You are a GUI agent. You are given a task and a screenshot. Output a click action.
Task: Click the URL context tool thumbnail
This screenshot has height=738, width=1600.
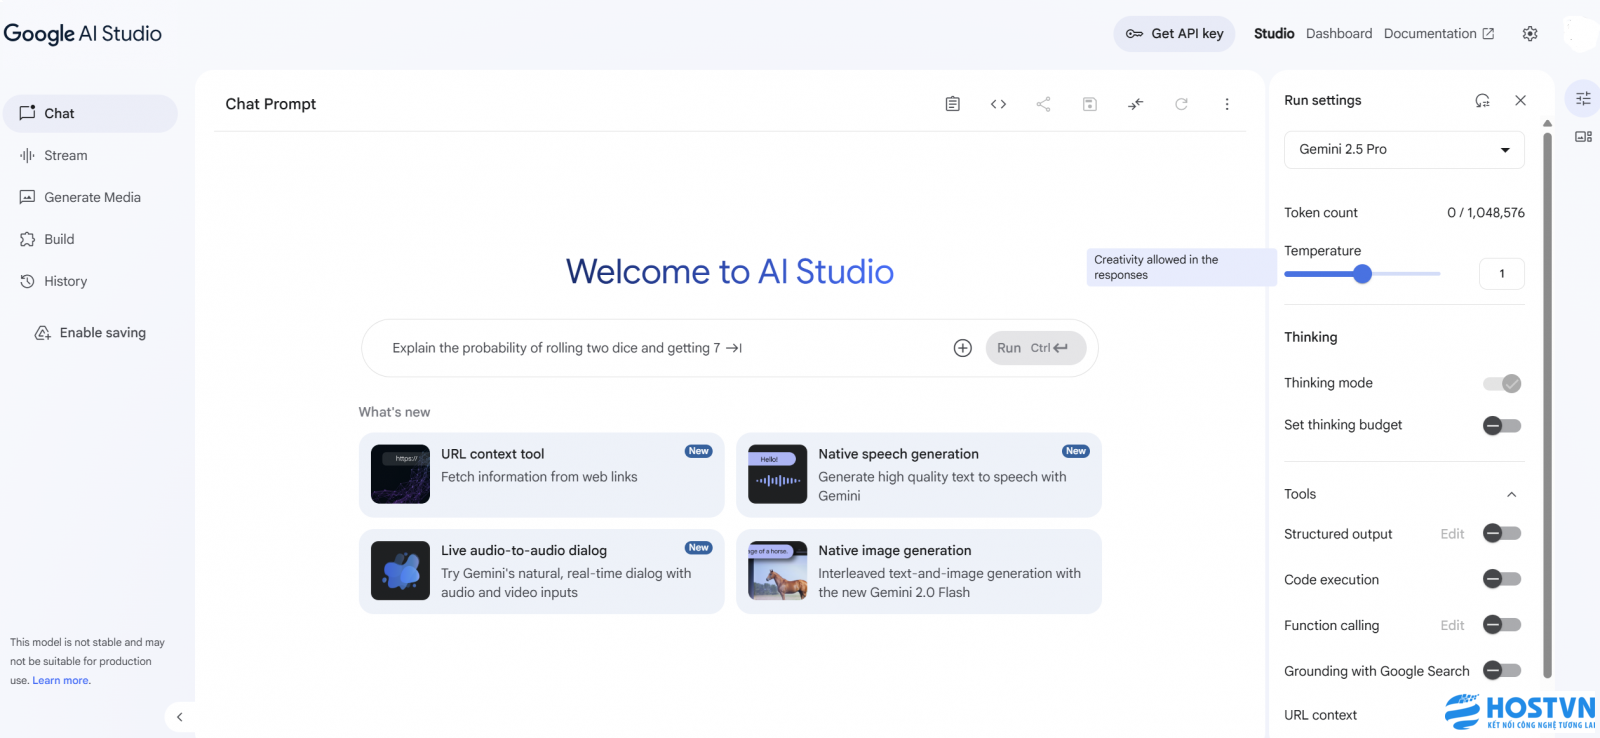400,474
